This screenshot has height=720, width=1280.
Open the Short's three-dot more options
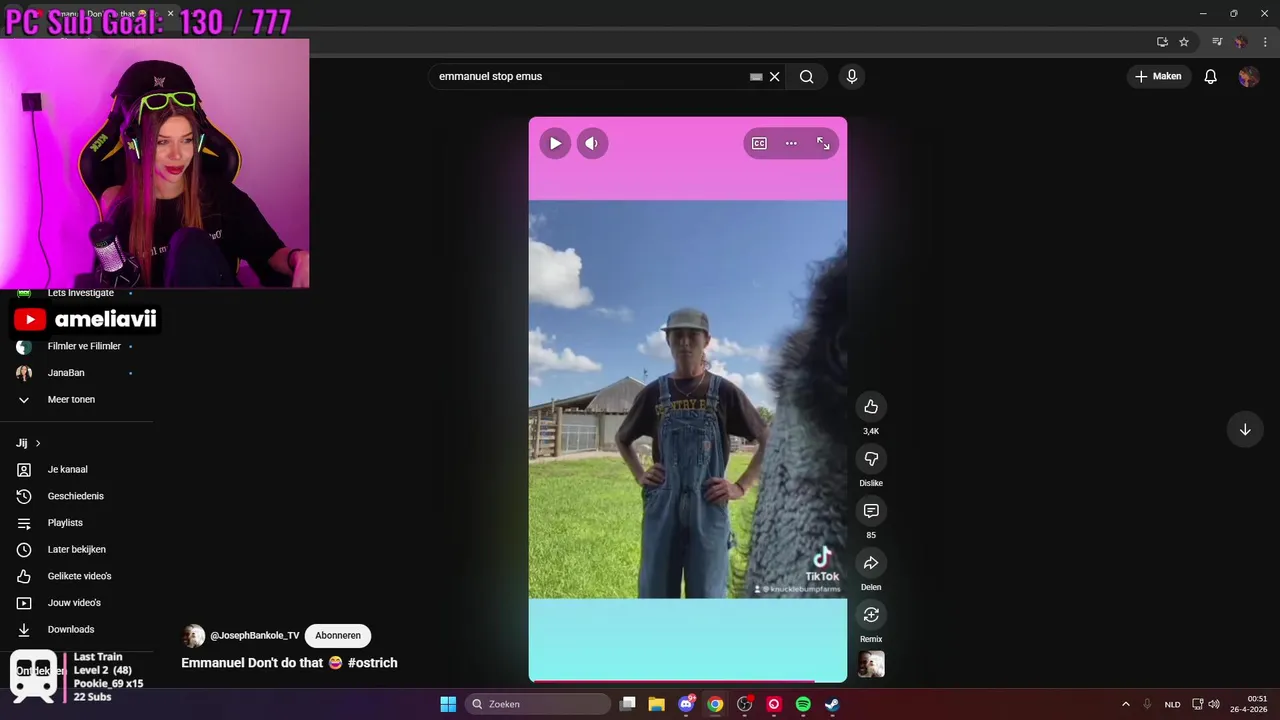(x=791, y=143)
